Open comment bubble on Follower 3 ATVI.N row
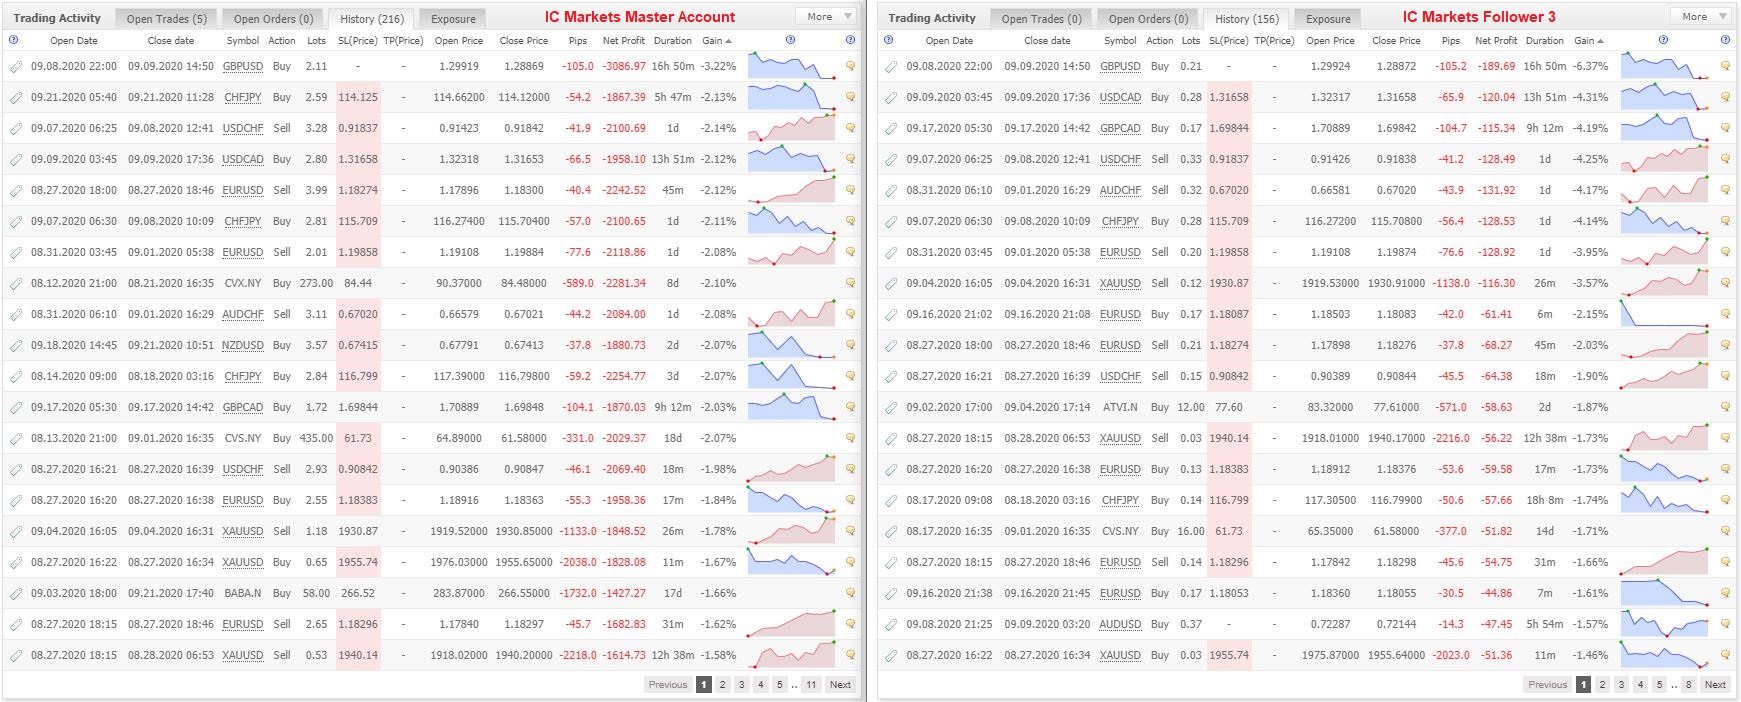The image size is (1741, 702). (x=1725, y=408)
